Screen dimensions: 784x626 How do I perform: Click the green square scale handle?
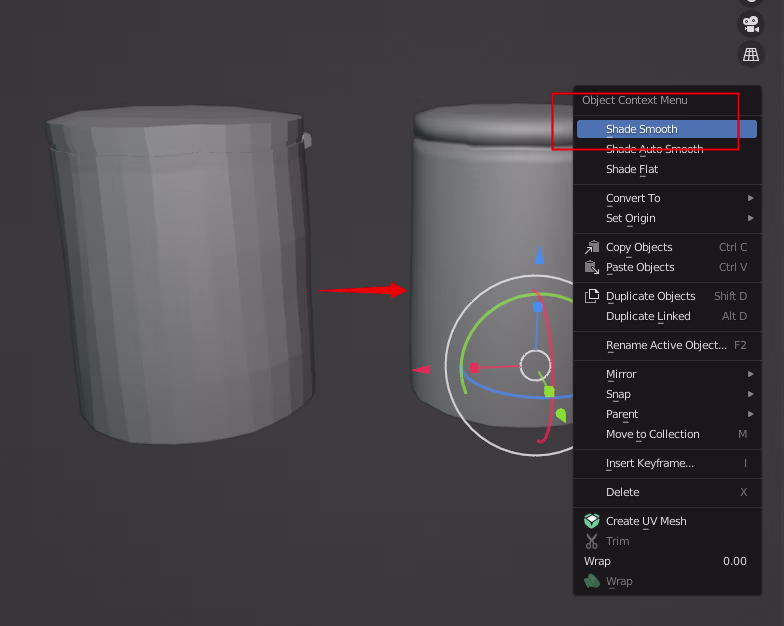(x=549, y=392)
